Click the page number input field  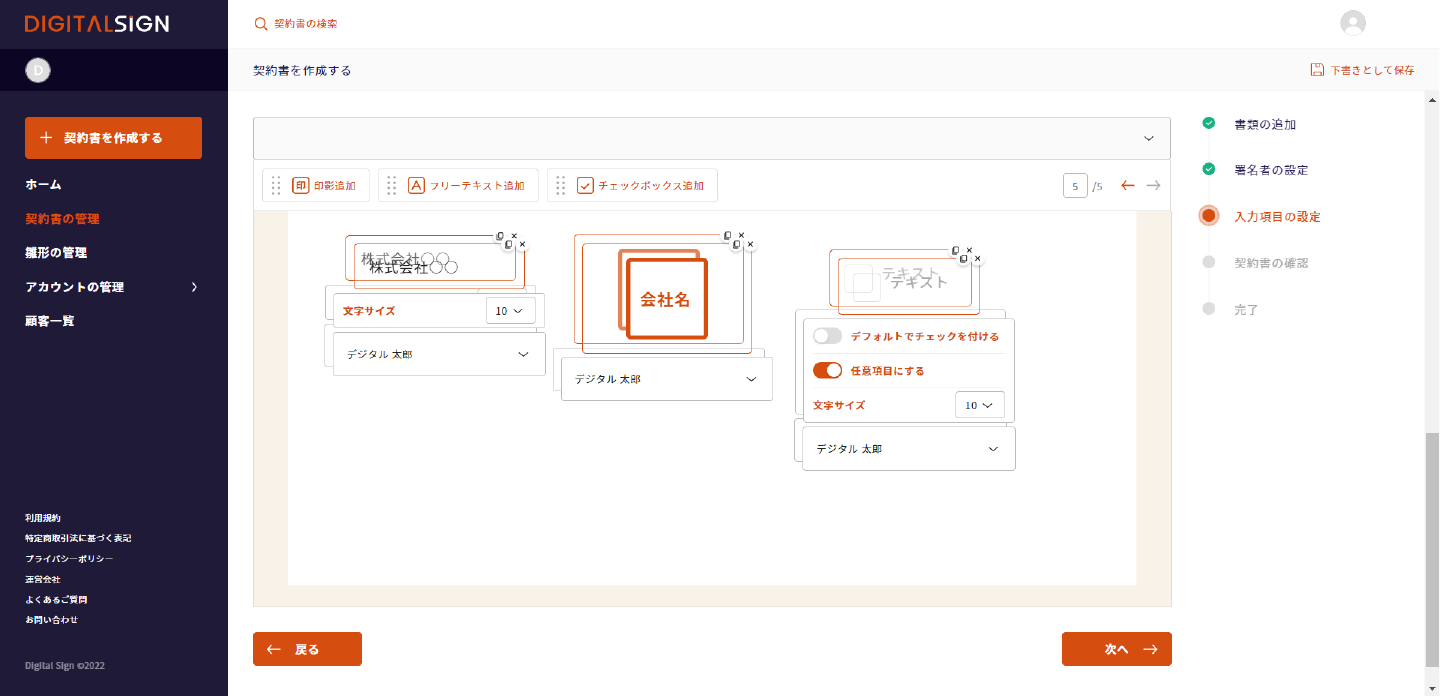pyautogui.click(x=1074, y=186)
